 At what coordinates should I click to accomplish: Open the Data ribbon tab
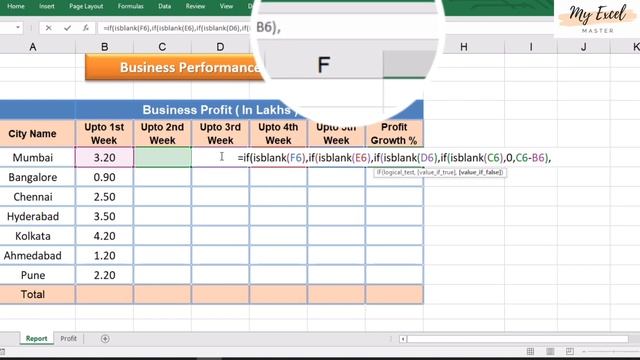[x=164, y=6]
